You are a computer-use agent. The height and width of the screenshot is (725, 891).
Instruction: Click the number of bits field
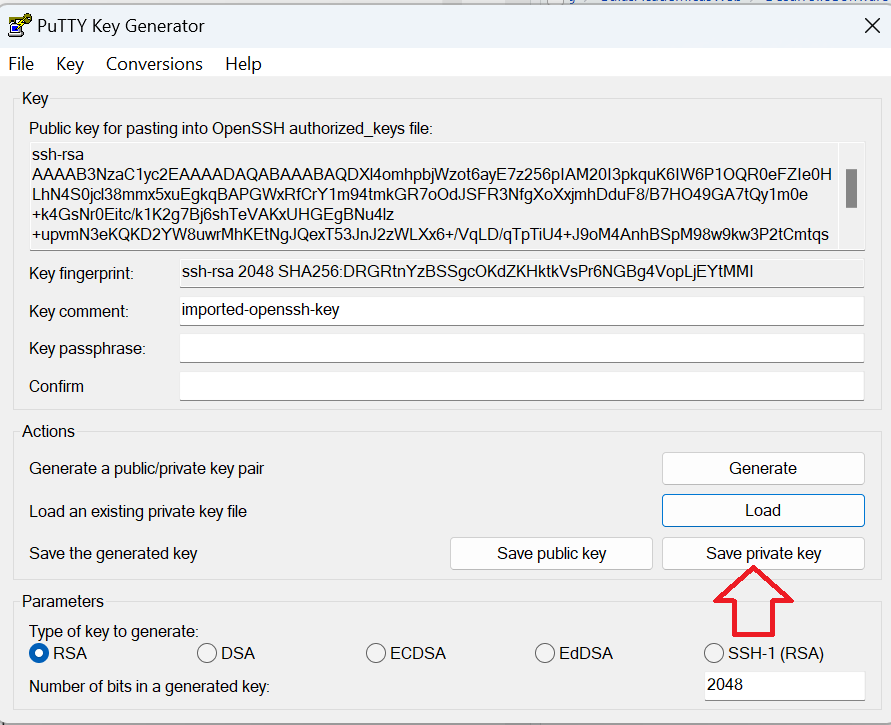point(784,686)
